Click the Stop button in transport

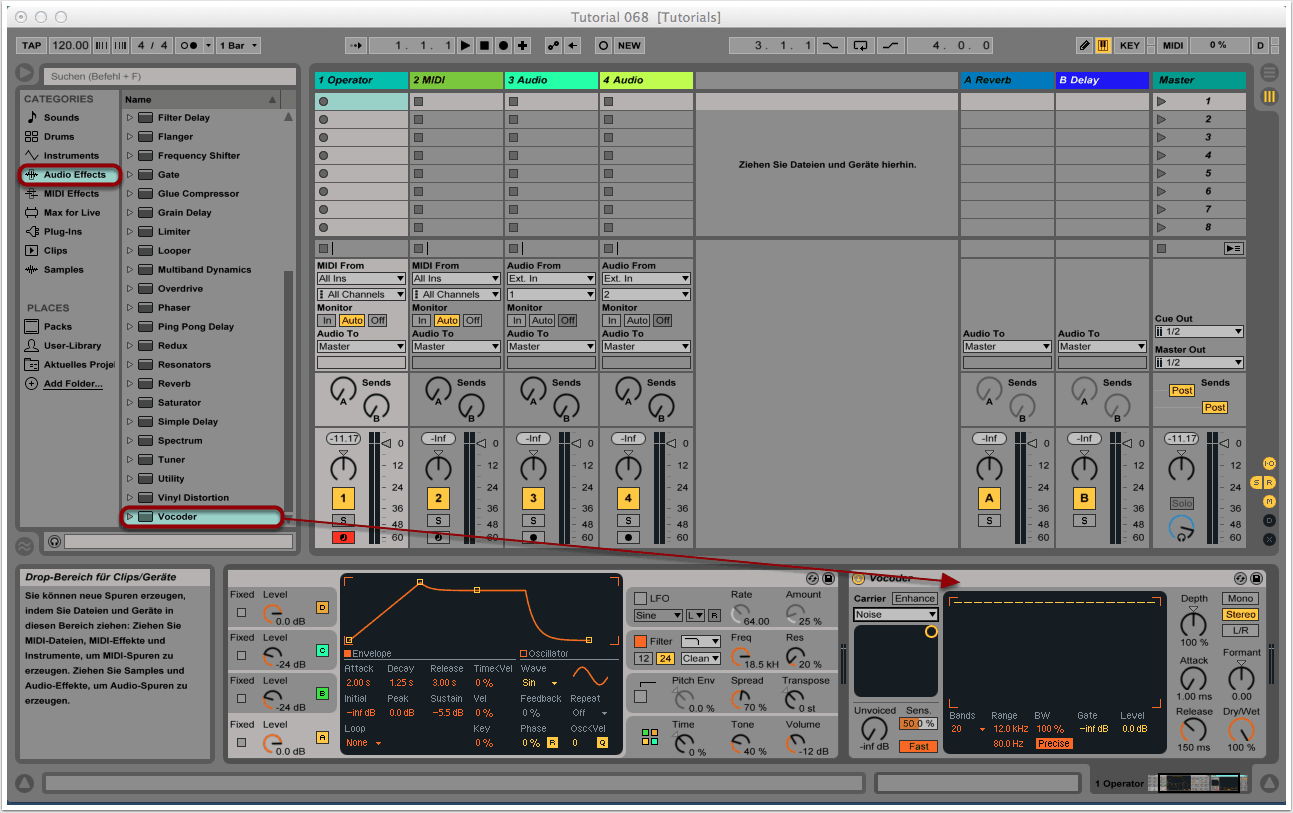click(x=484, y=45)
